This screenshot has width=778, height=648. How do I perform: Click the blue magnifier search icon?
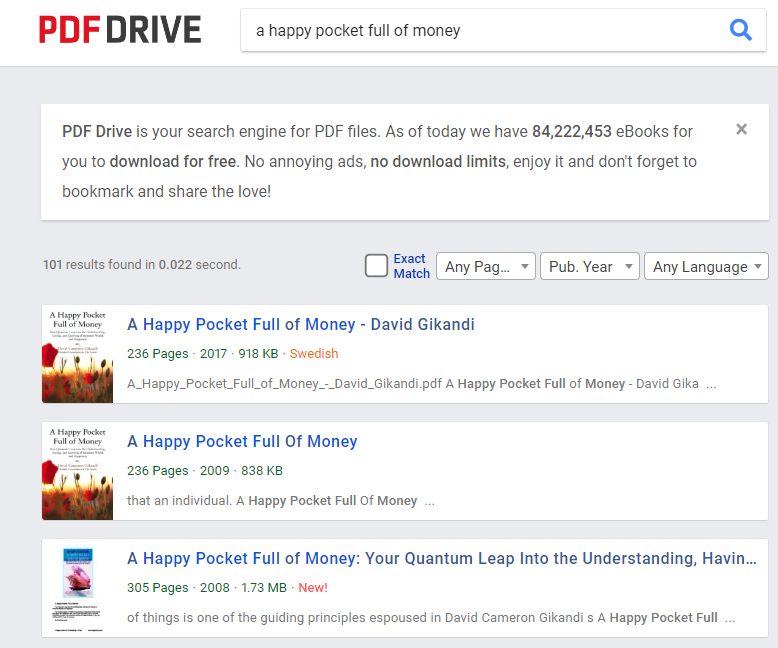coord(740,30)
